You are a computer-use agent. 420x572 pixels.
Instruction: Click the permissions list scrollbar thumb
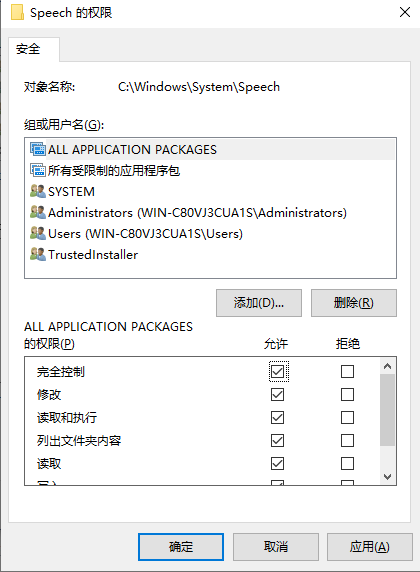click(388, 410)
